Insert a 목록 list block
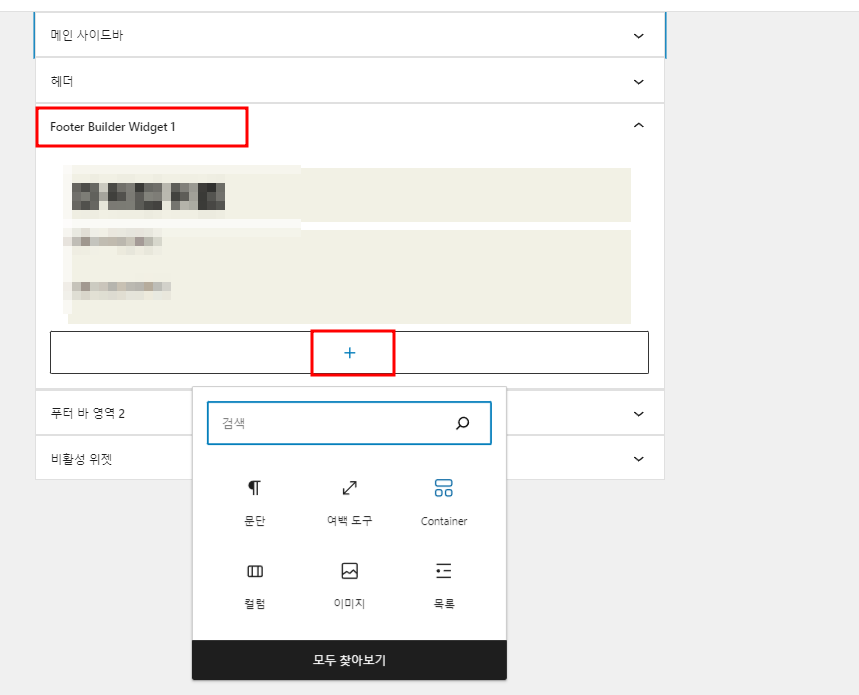This screenshot has height=695, width=859. (442, 583)
